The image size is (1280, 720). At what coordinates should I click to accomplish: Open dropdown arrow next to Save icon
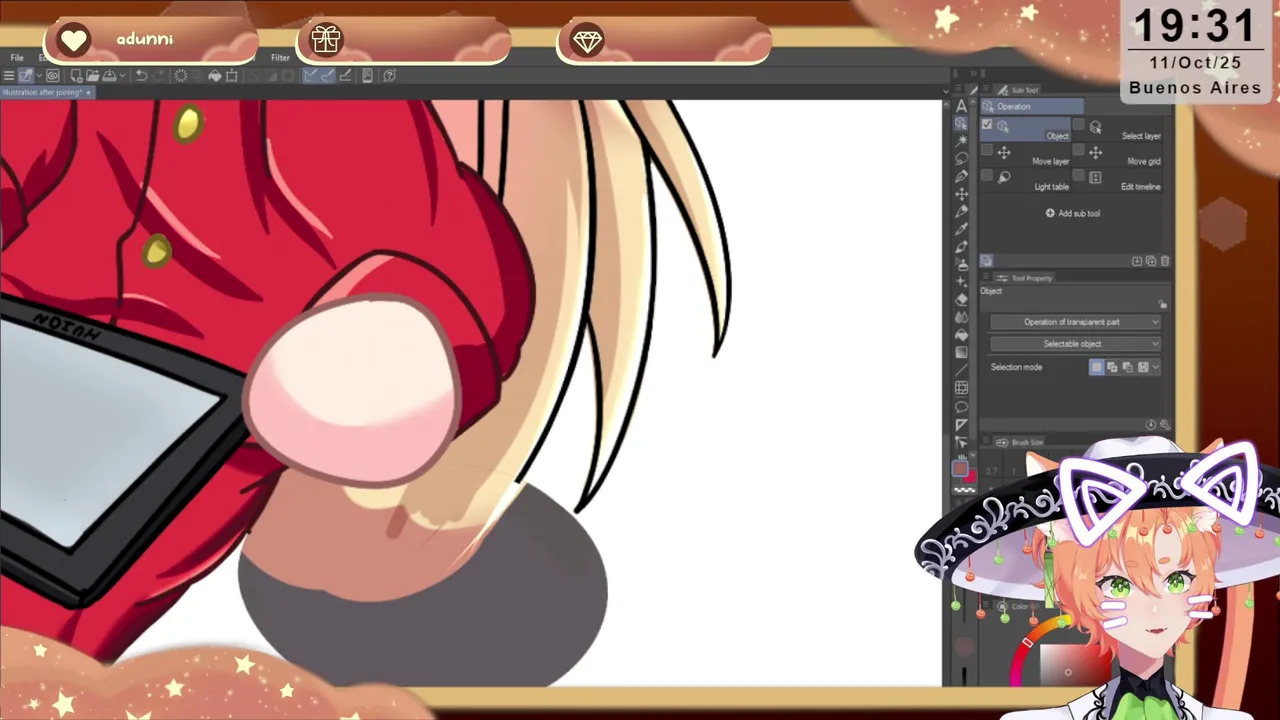[x=123, y=76]
